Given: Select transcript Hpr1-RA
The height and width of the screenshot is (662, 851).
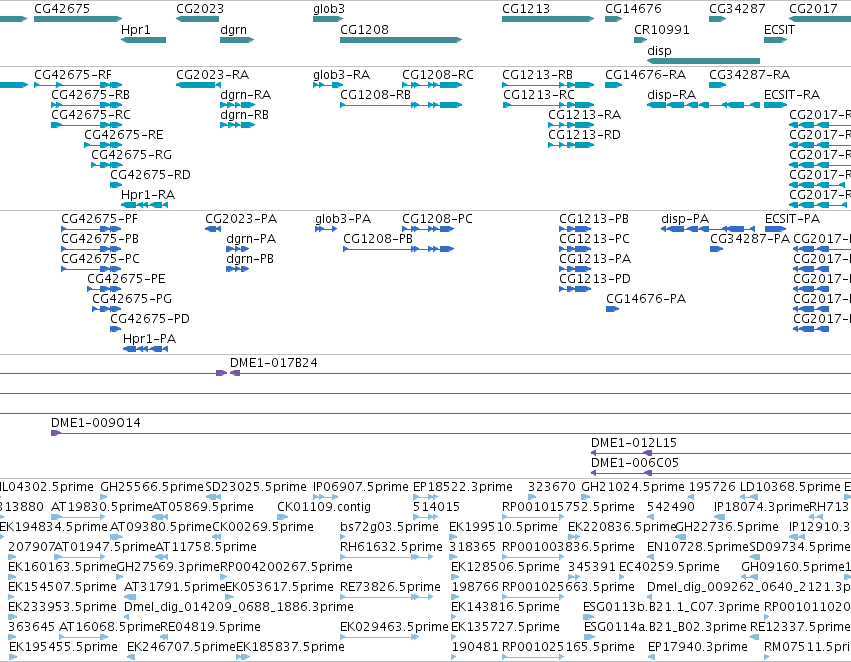Looking at the screenshot, I should click(144, 205).
